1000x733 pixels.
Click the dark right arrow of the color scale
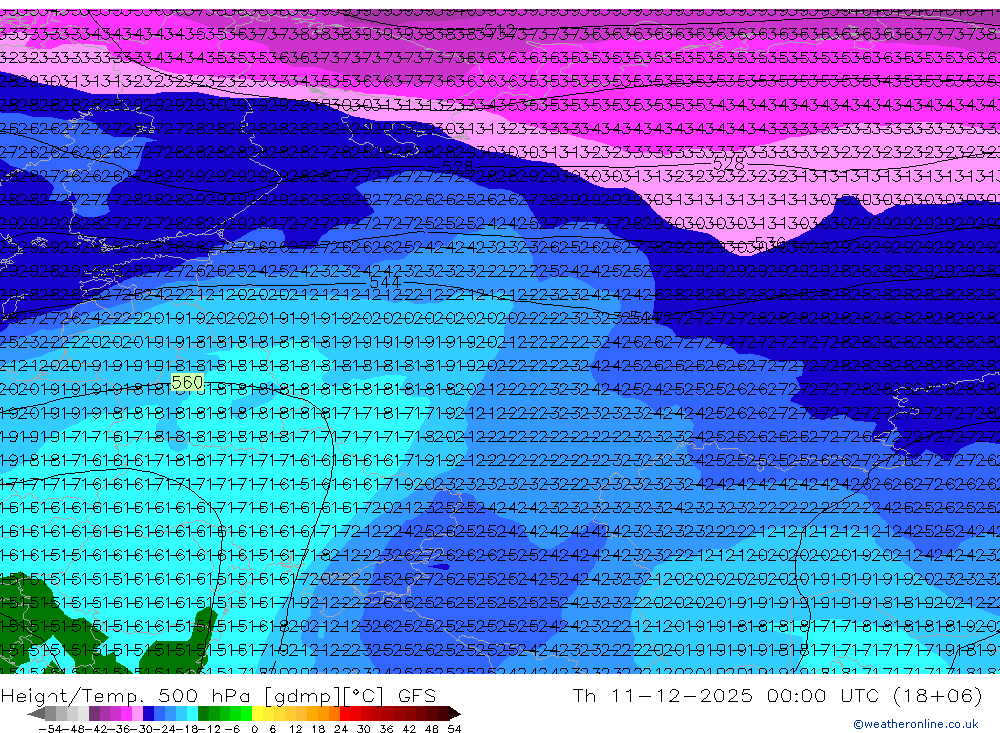[455, 714]
